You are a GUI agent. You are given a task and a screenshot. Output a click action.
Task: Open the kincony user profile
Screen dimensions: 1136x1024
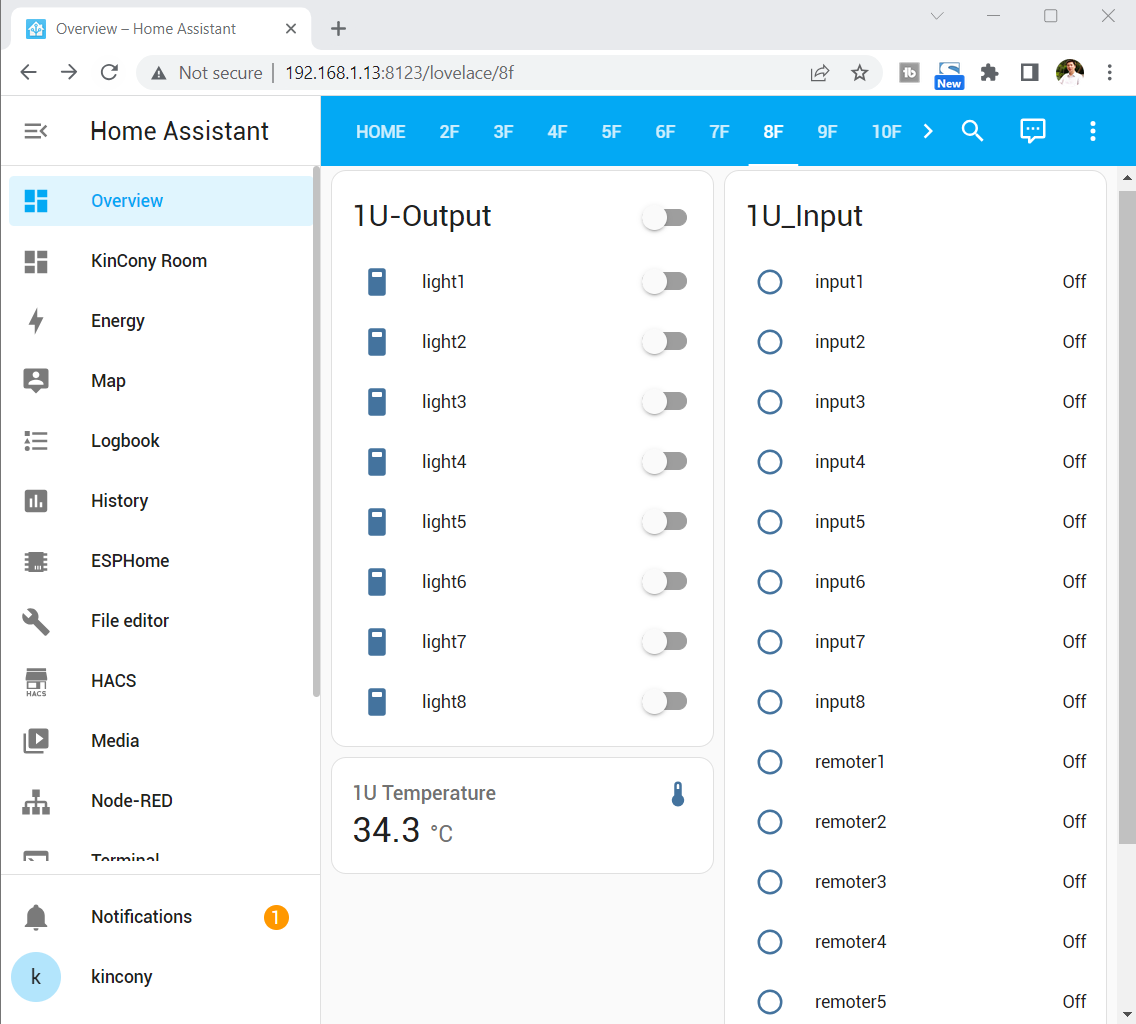pyautogui.click(x=121, y=977)
